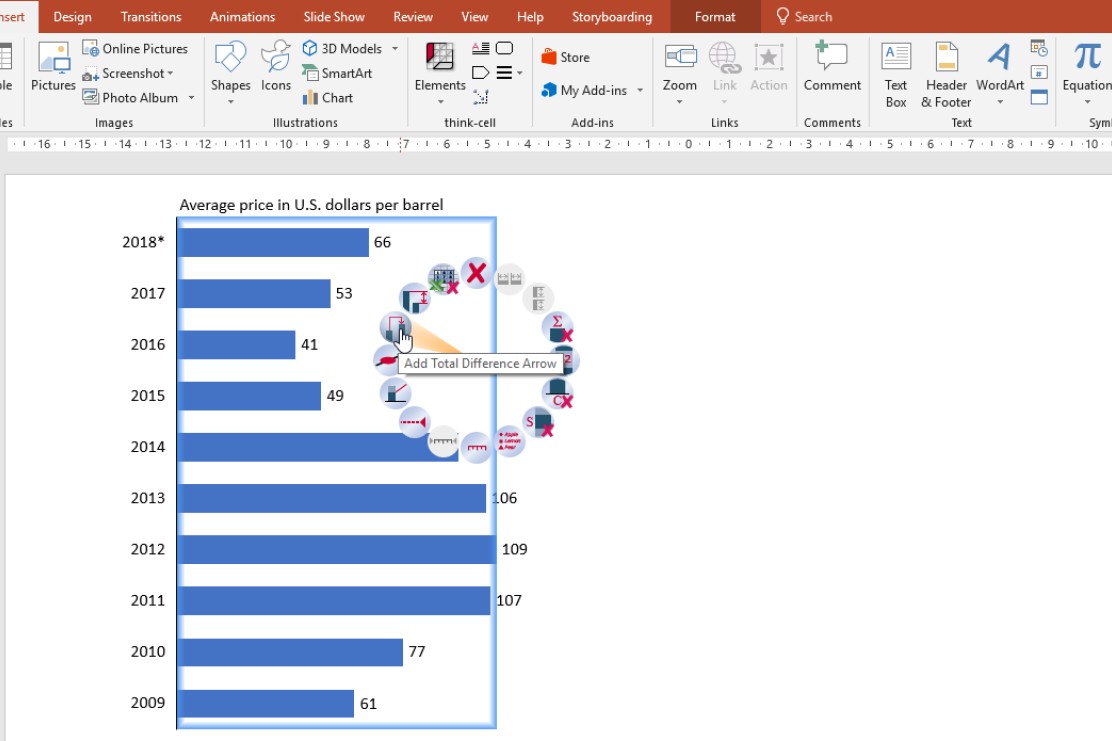This screenshot has width=1112, height=741.
Task: Click think-cell three lines icon
Action: click(x=504, y=72)
